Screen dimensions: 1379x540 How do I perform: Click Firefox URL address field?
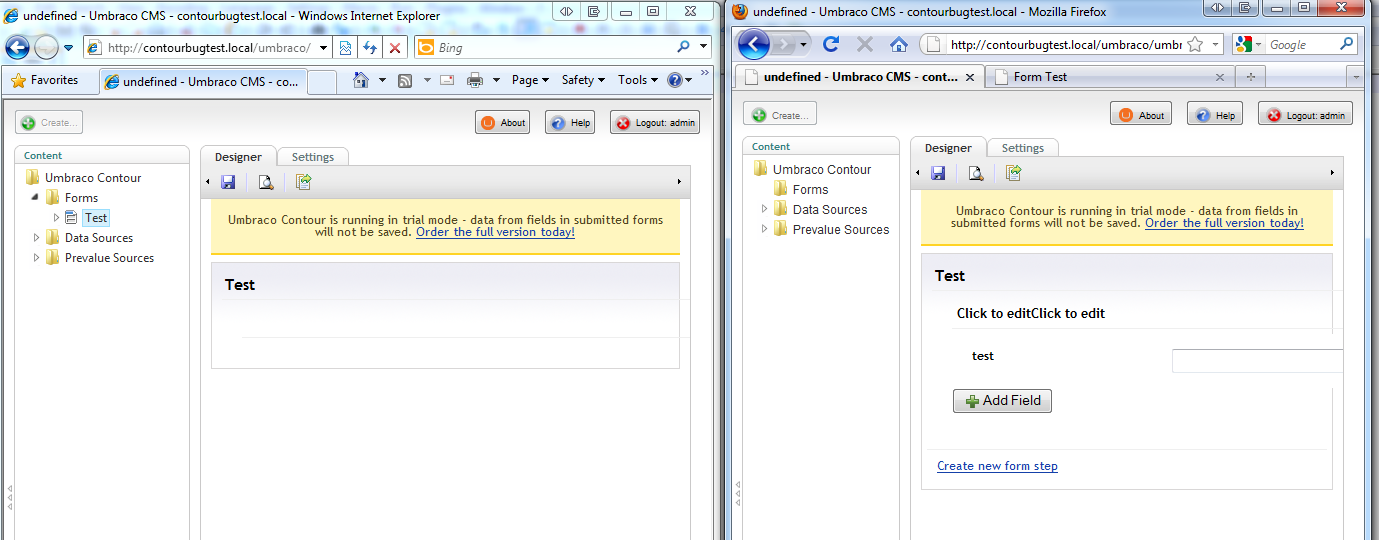pos(1065,45)
